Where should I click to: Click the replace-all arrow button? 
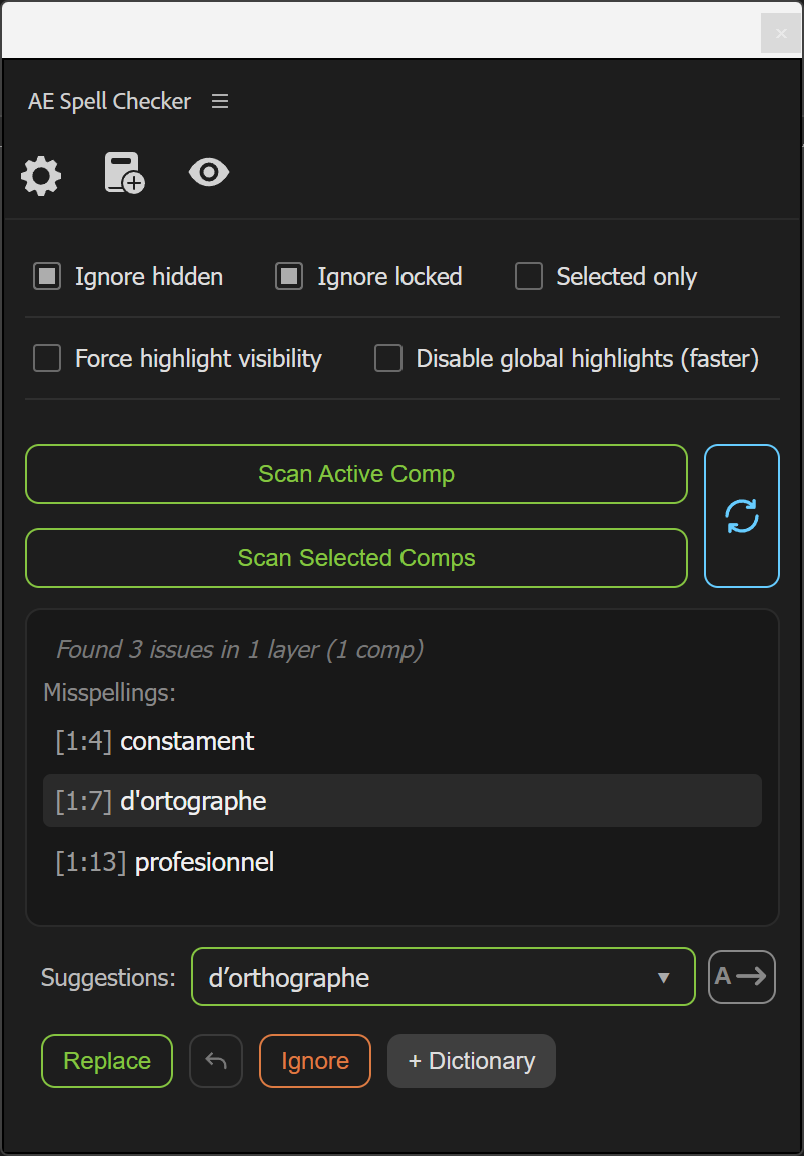pos(742,977)
